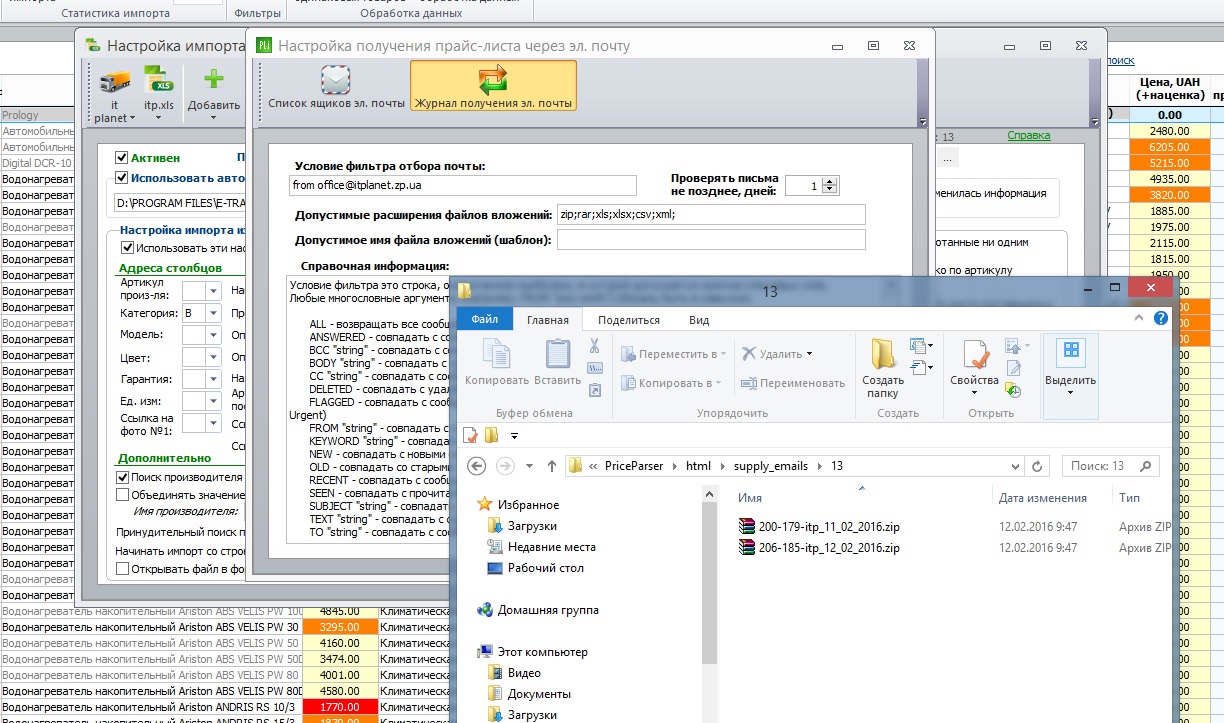Screen dimensions: 1224x723
Task: Toggle Открывать файл в фоне checkbox
Action: [123, 569]
